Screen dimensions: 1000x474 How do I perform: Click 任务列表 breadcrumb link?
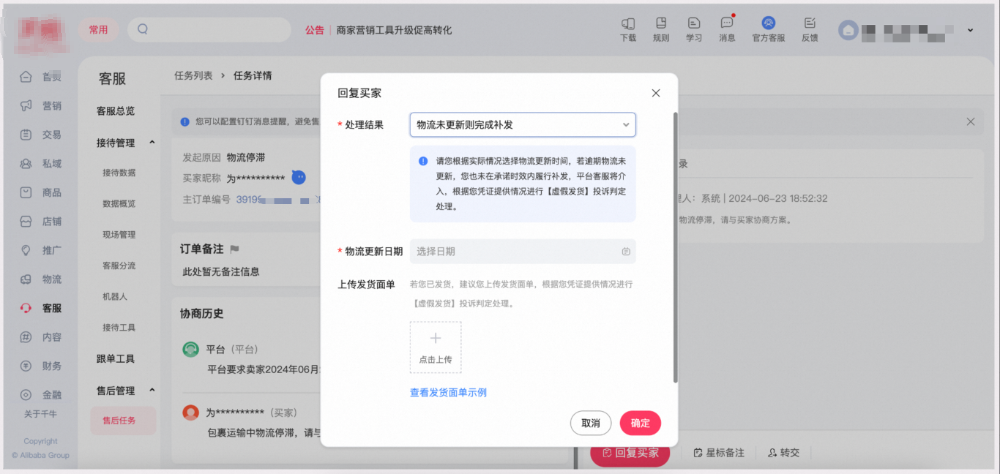coord(193,75)
